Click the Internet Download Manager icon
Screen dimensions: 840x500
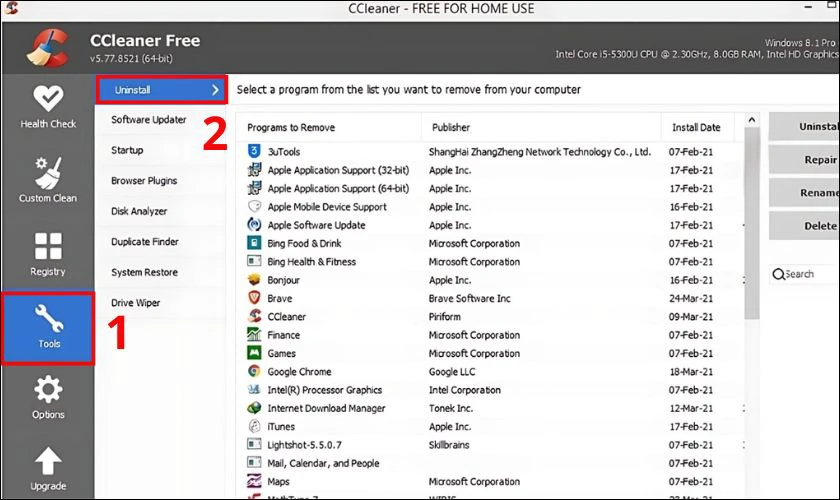[x=254, y=408]
